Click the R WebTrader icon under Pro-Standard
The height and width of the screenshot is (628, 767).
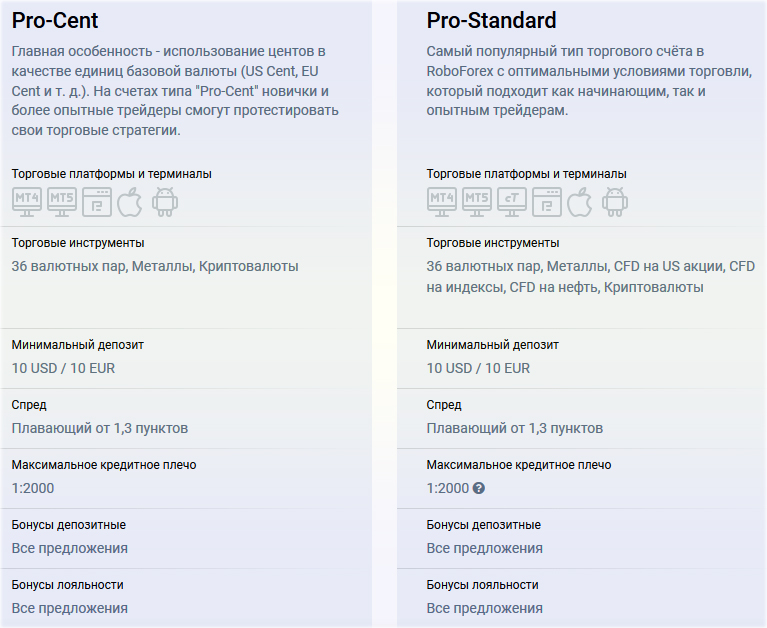click(547, 201)
